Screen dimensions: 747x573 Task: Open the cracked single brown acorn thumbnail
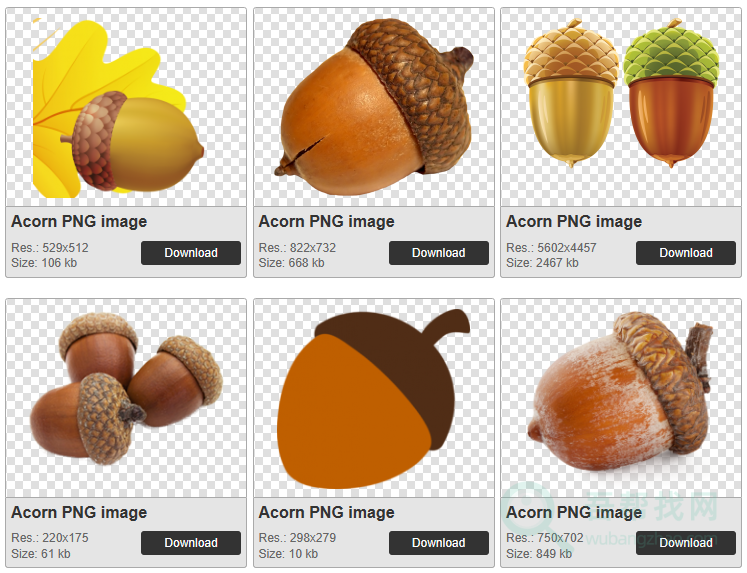point(373,108)
